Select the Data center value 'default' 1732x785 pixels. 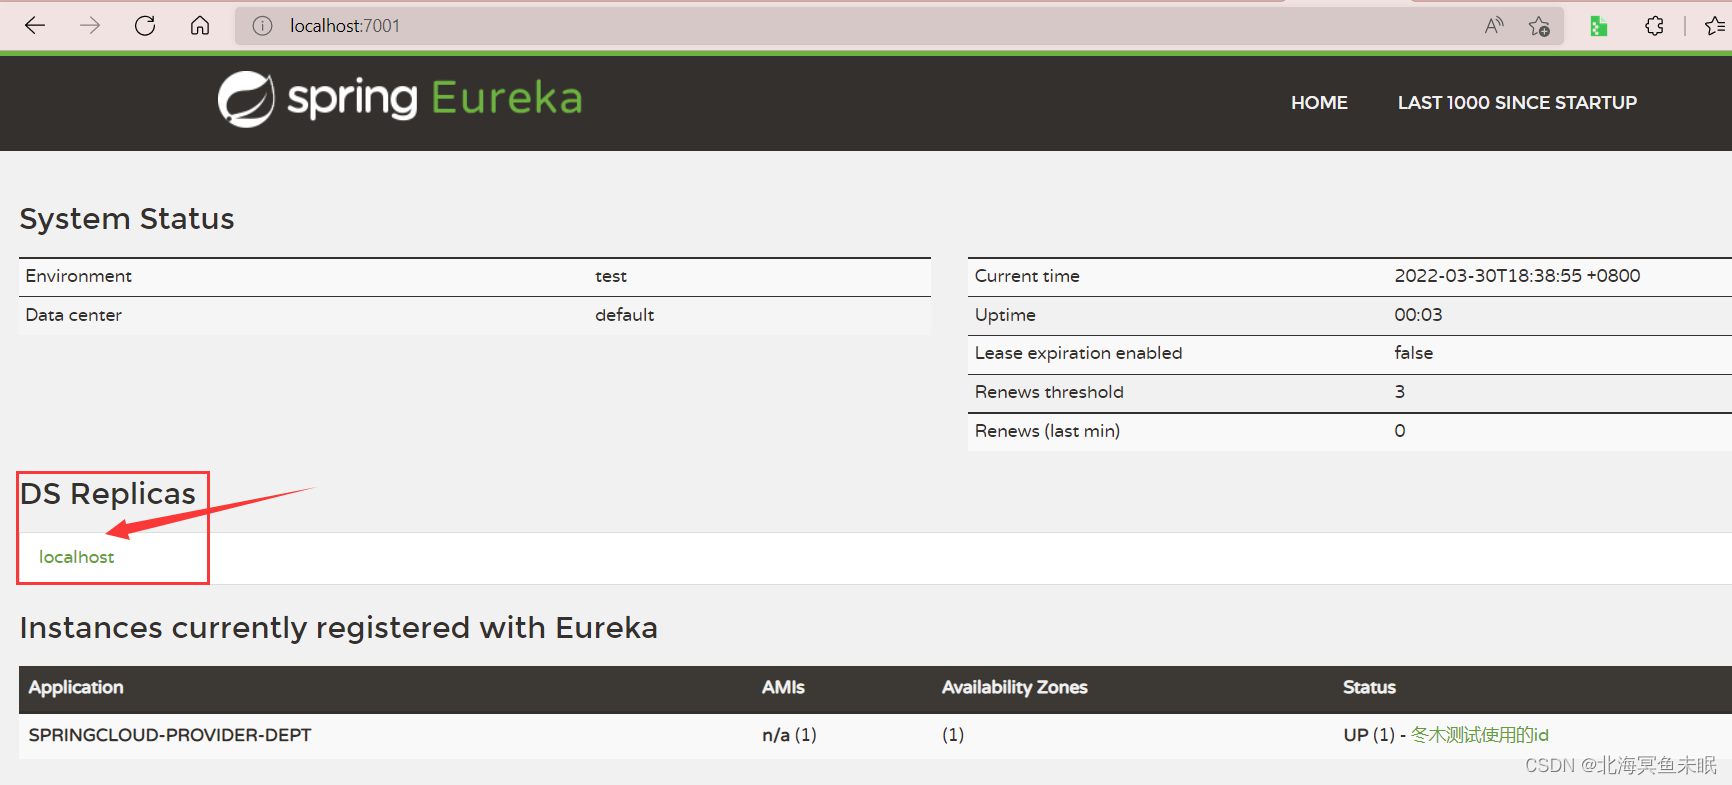624,315
